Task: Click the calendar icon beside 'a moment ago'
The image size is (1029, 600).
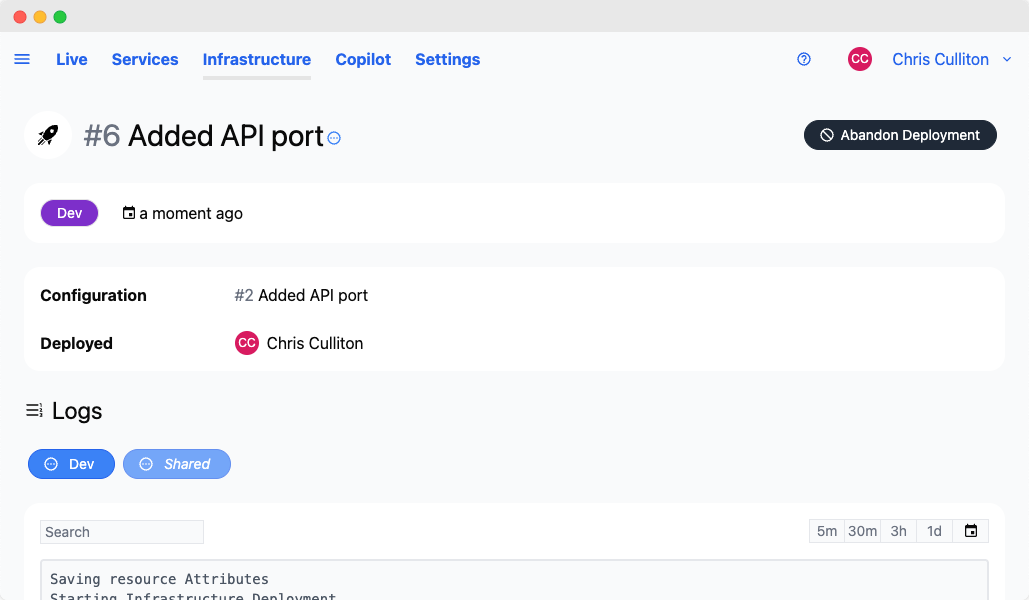Action: [x=129, y=213]
